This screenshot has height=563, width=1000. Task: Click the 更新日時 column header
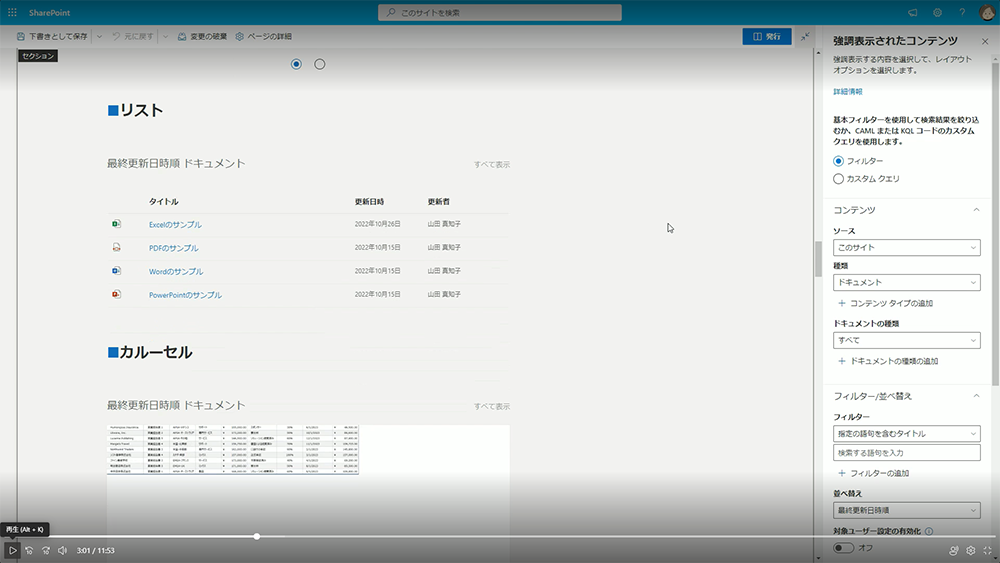point(369,201)
